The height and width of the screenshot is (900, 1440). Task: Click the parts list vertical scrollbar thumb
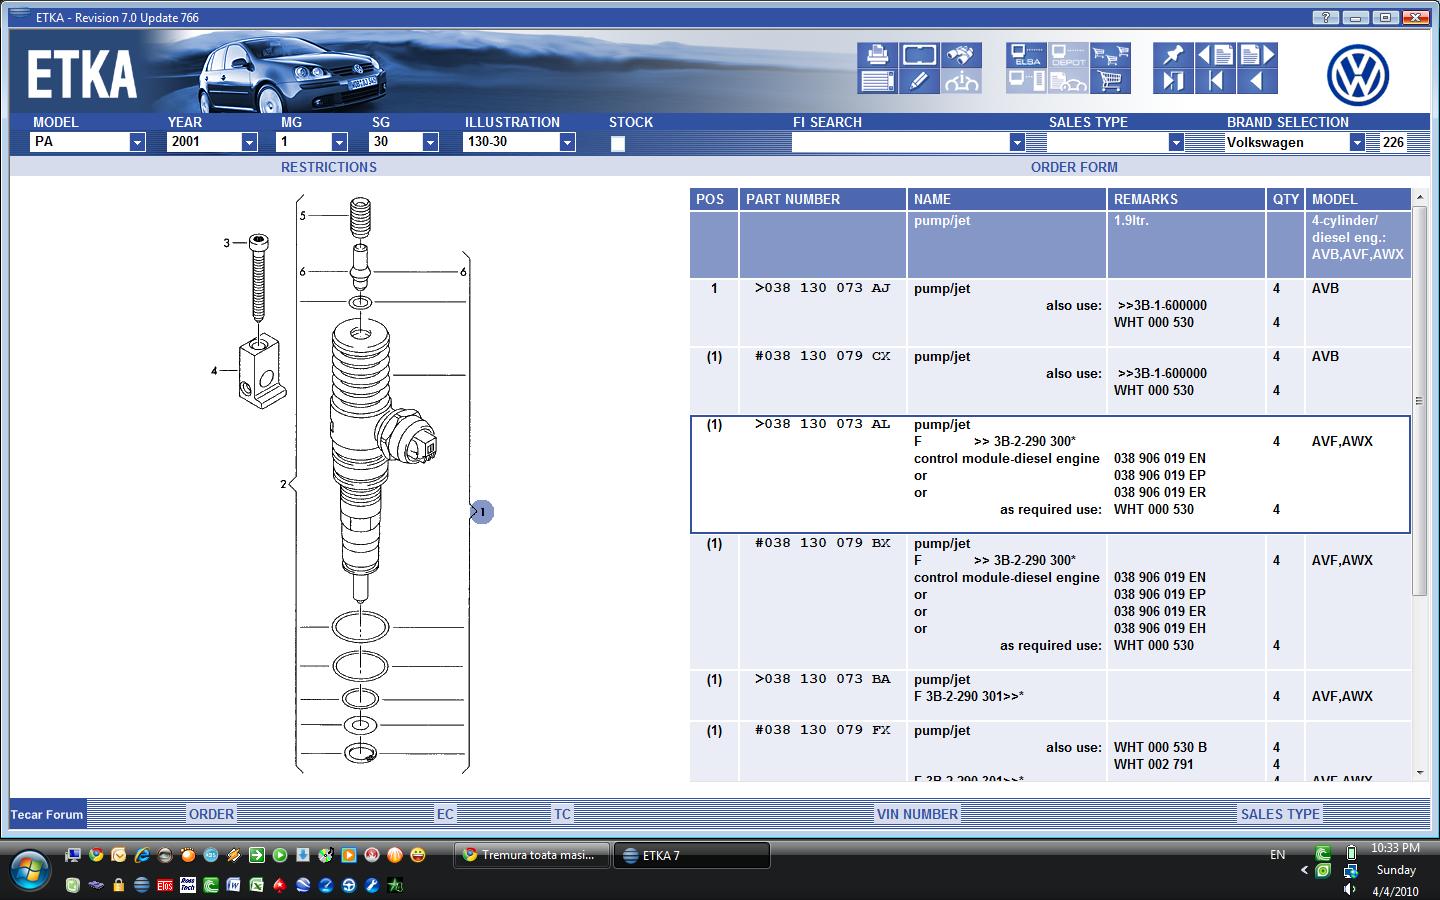1420,400
